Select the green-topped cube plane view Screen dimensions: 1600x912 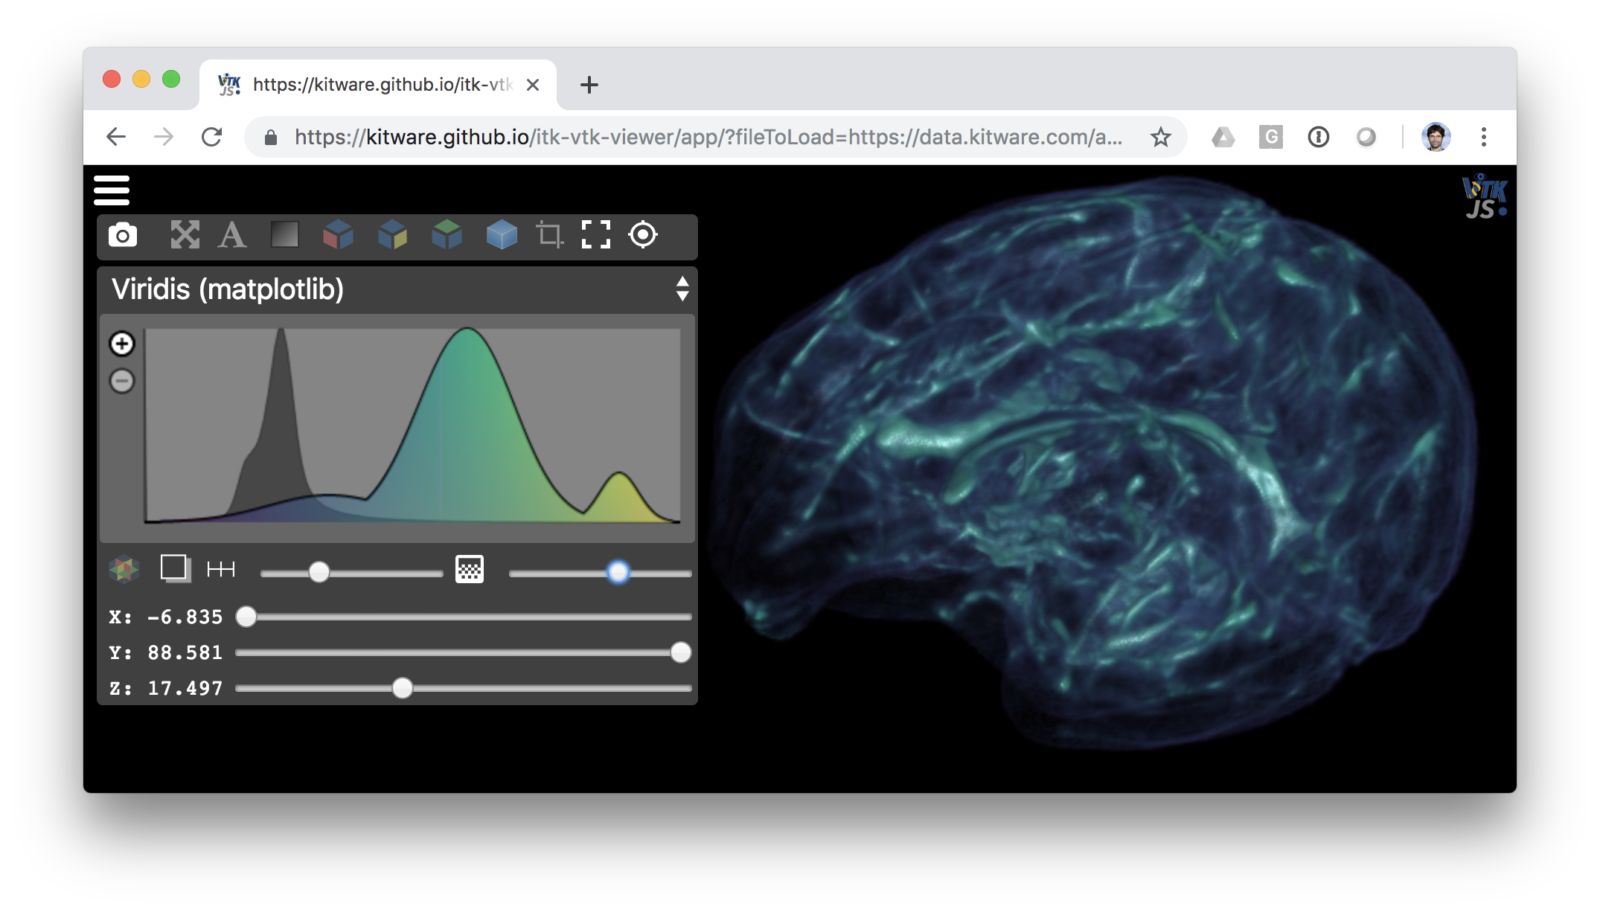[447, 235]
